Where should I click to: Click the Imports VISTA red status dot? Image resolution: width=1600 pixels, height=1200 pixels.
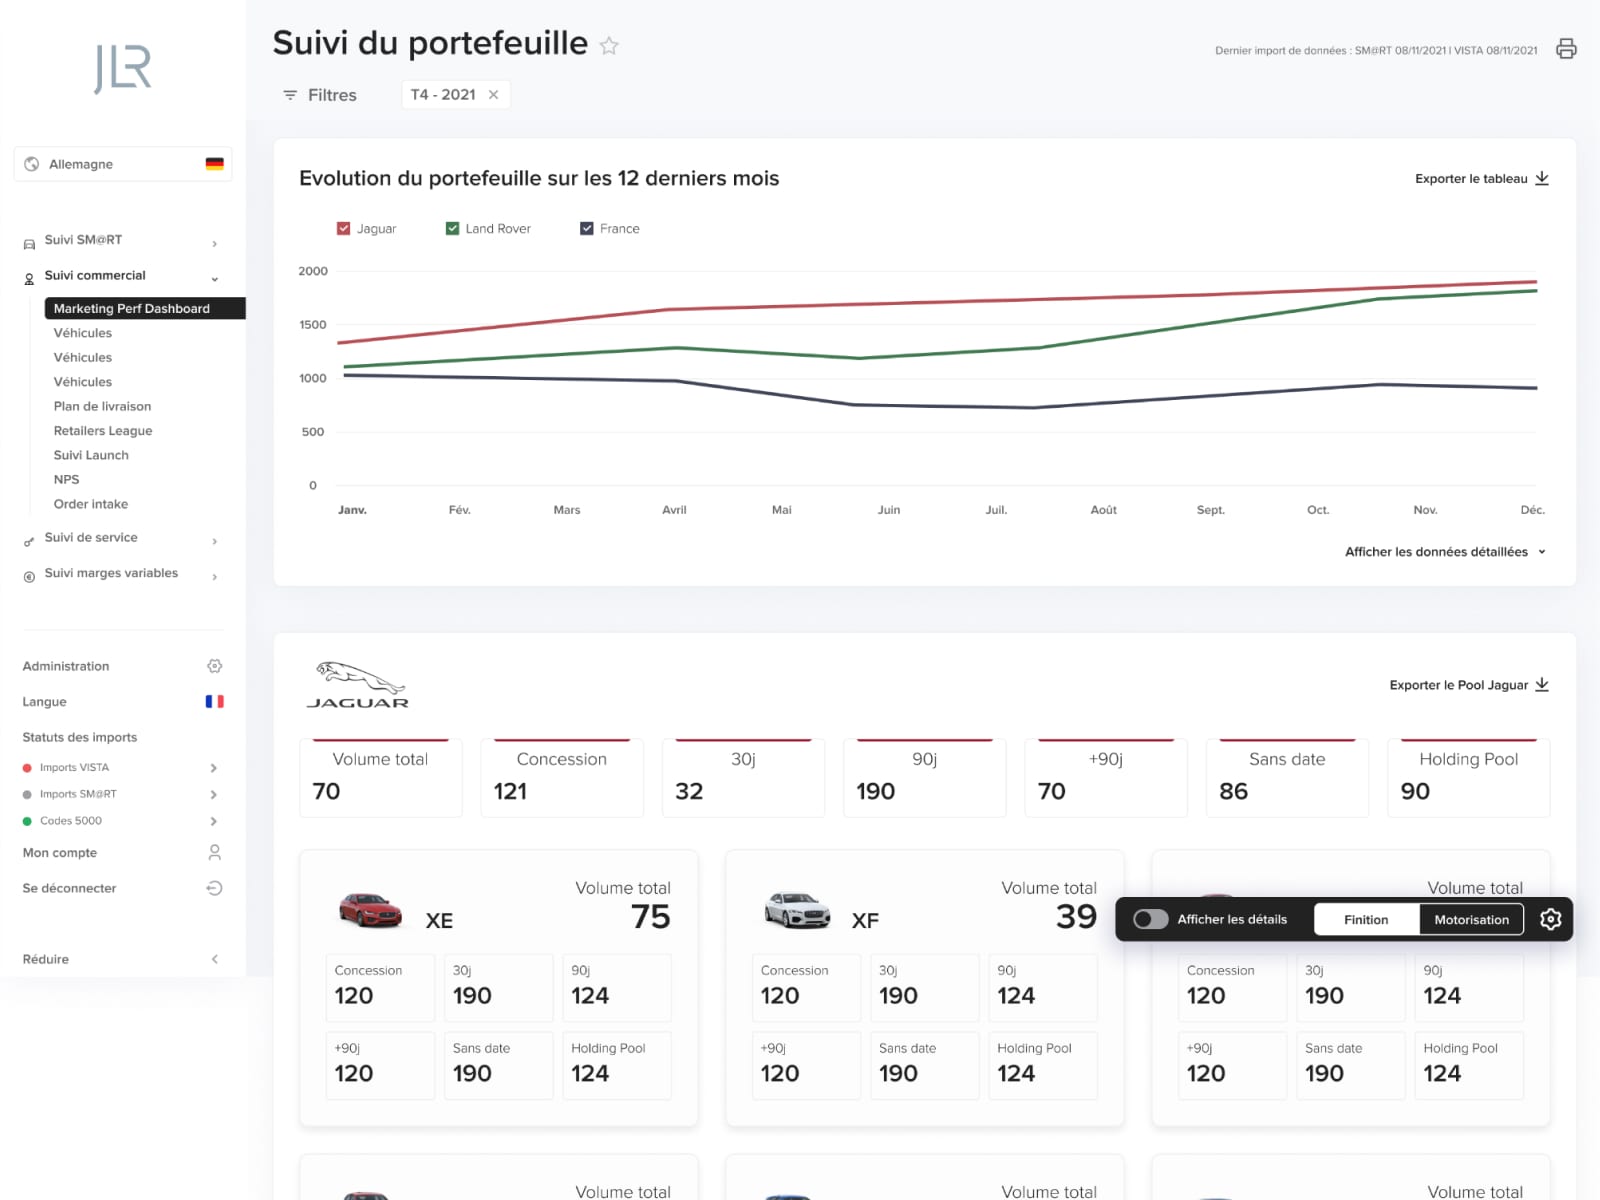coord(27,768)
